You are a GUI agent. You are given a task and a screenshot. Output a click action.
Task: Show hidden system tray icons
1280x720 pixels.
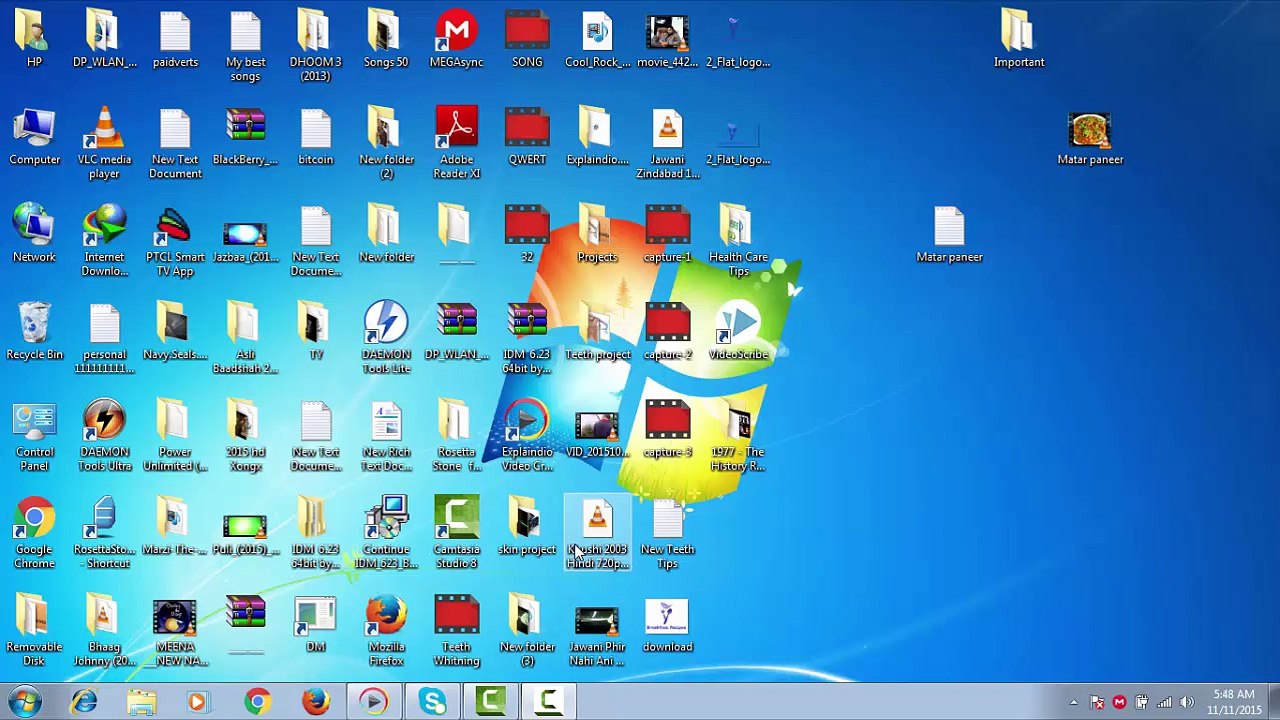point(1074,702)
